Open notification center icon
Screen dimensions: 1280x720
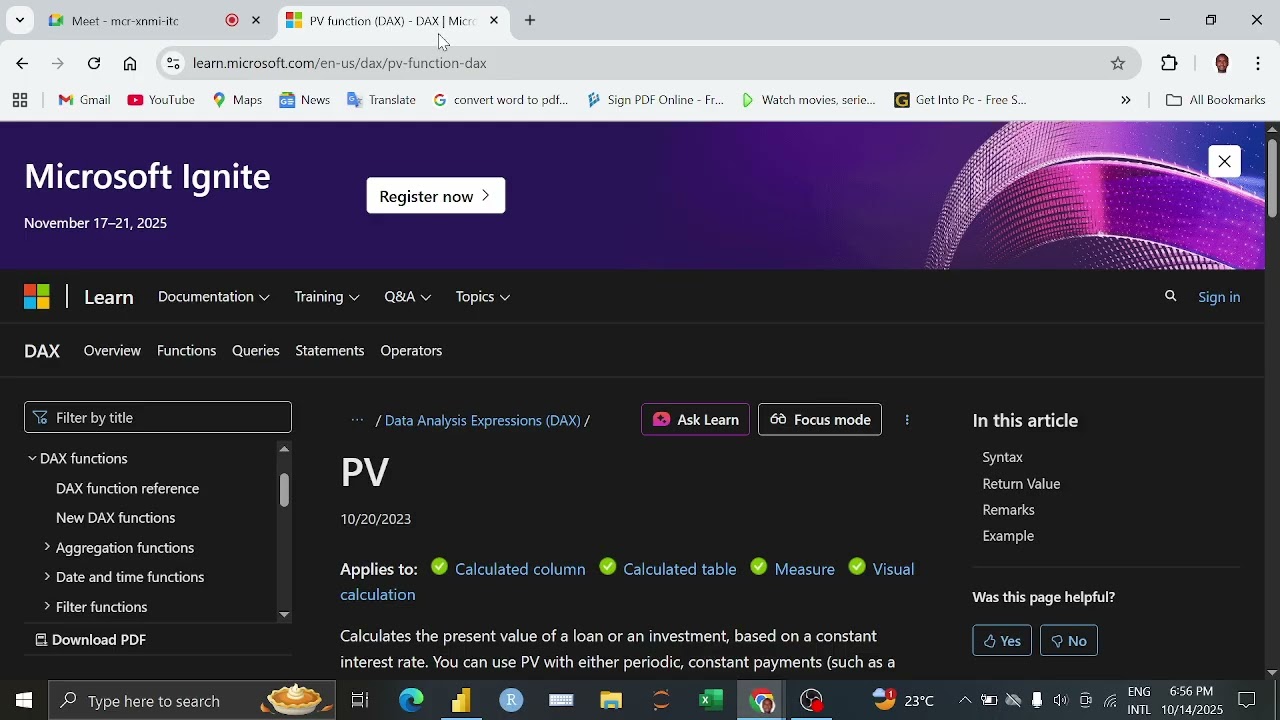(x=1247, y=701)
